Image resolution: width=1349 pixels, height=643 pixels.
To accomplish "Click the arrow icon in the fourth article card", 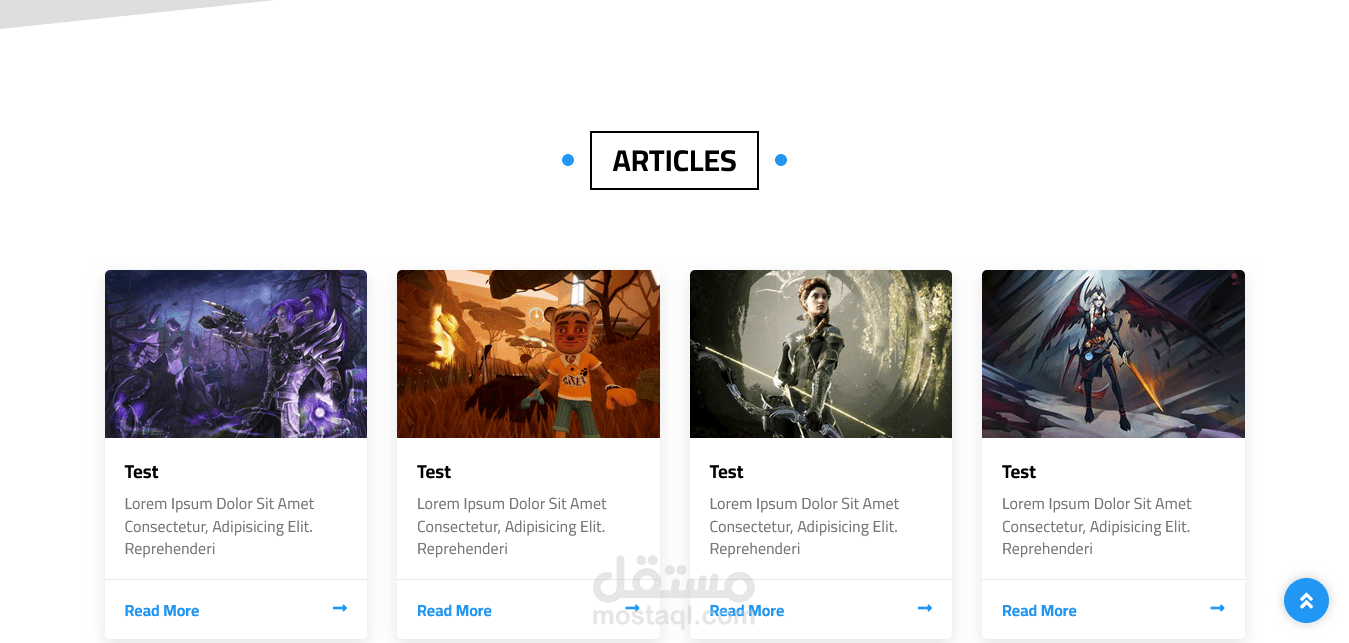I will 1217,608.
